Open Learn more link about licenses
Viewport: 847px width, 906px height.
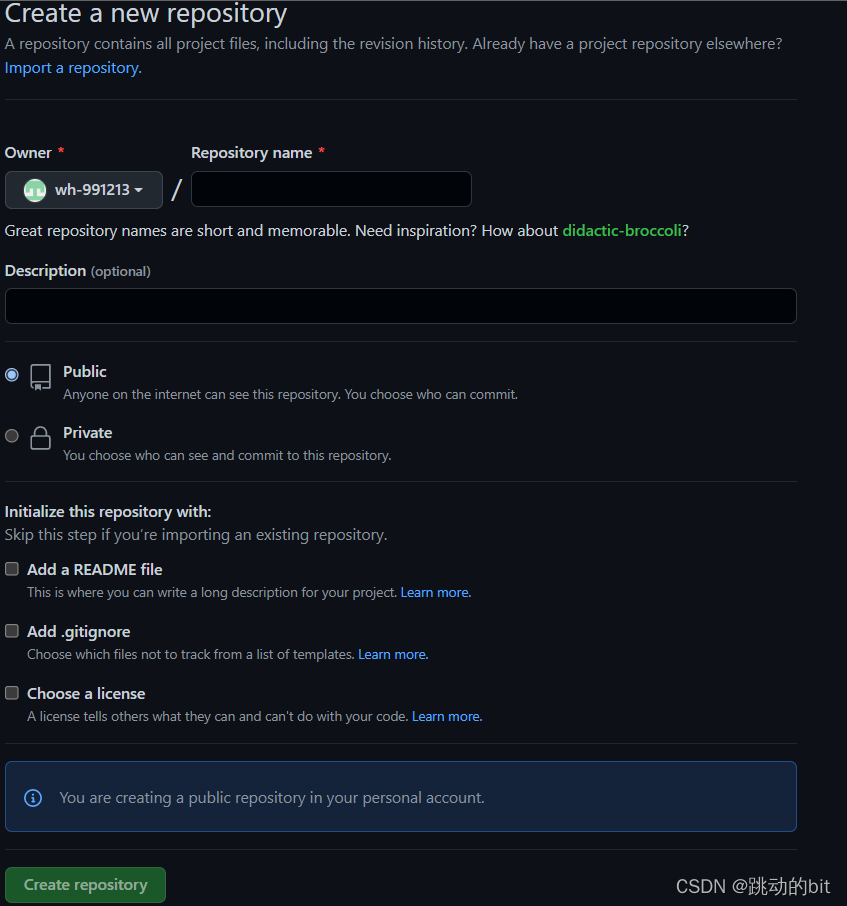pos(446,717)
